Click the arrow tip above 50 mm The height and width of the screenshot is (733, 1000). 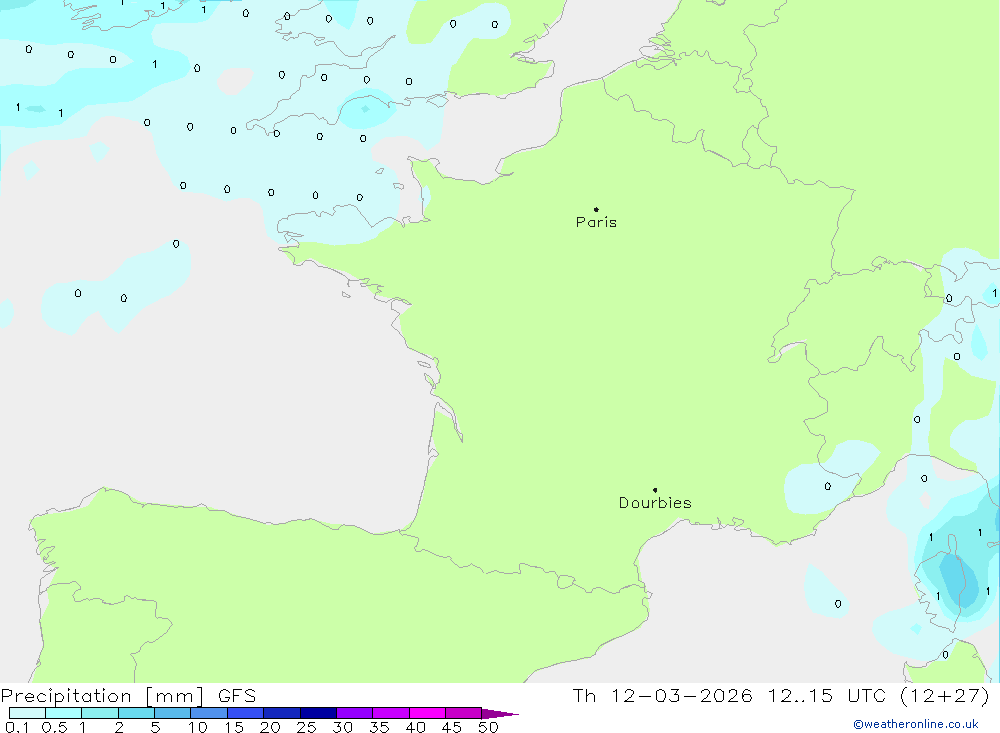(500, 714)
